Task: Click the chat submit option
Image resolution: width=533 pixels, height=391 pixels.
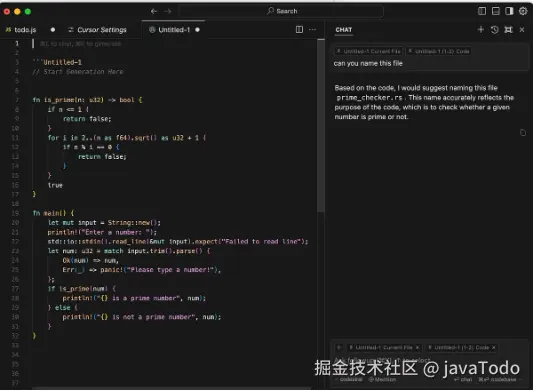Action: click(x=463, y=379)
